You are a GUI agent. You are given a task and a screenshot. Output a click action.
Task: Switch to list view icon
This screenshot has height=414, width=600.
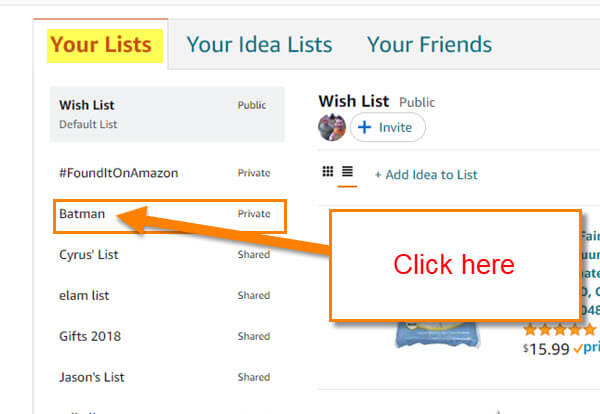(x=347, y=171)
